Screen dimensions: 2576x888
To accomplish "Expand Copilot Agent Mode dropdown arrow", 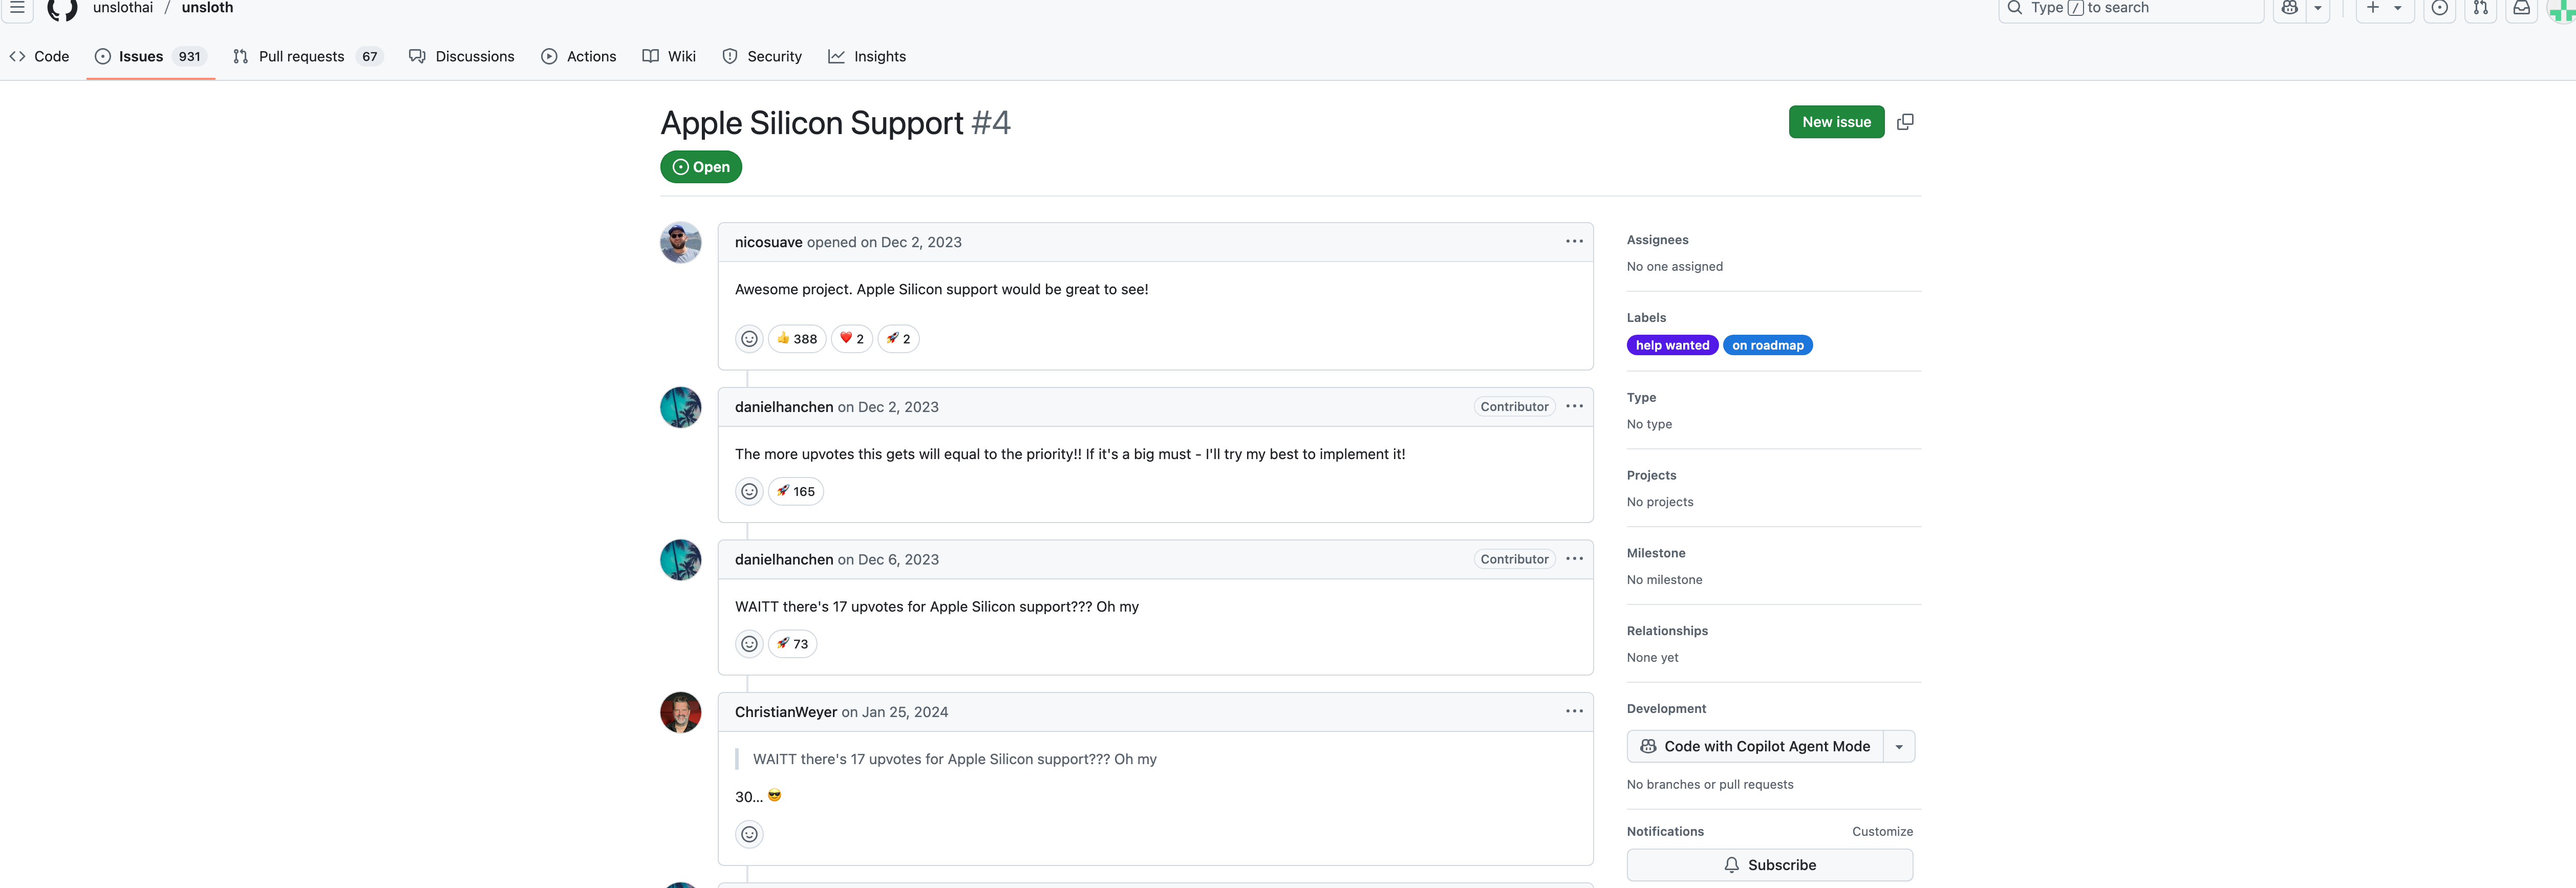I will [1898, 747].
